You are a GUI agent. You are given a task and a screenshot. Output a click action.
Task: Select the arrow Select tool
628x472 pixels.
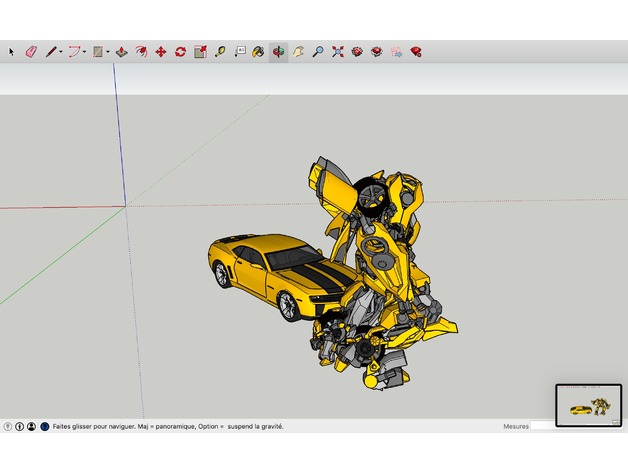pyautogui.click(x=11, y=52)
